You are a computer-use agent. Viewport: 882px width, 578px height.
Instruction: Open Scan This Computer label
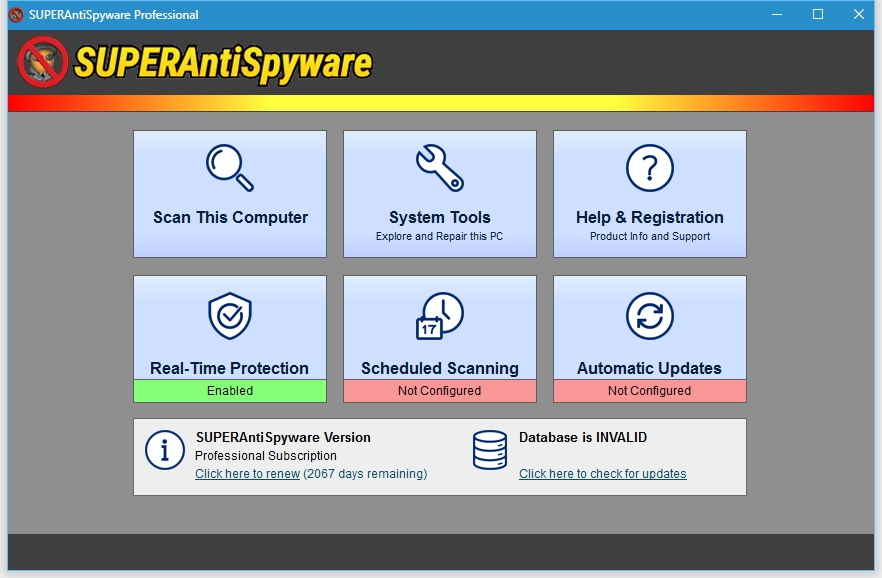(x=230, y=217)
